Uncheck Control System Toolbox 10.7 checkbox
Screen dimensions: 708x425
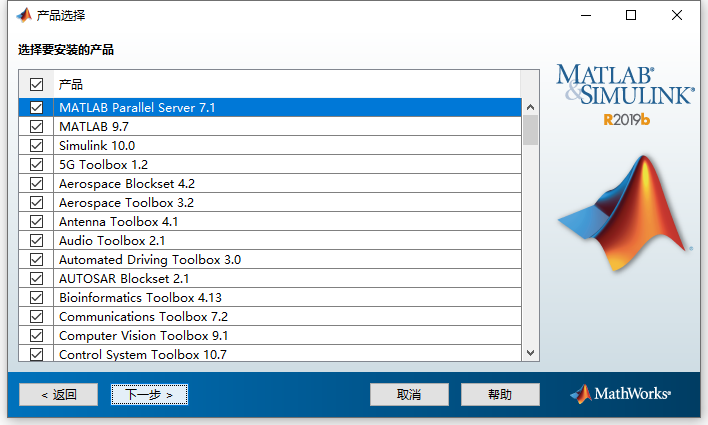point(37,354)
